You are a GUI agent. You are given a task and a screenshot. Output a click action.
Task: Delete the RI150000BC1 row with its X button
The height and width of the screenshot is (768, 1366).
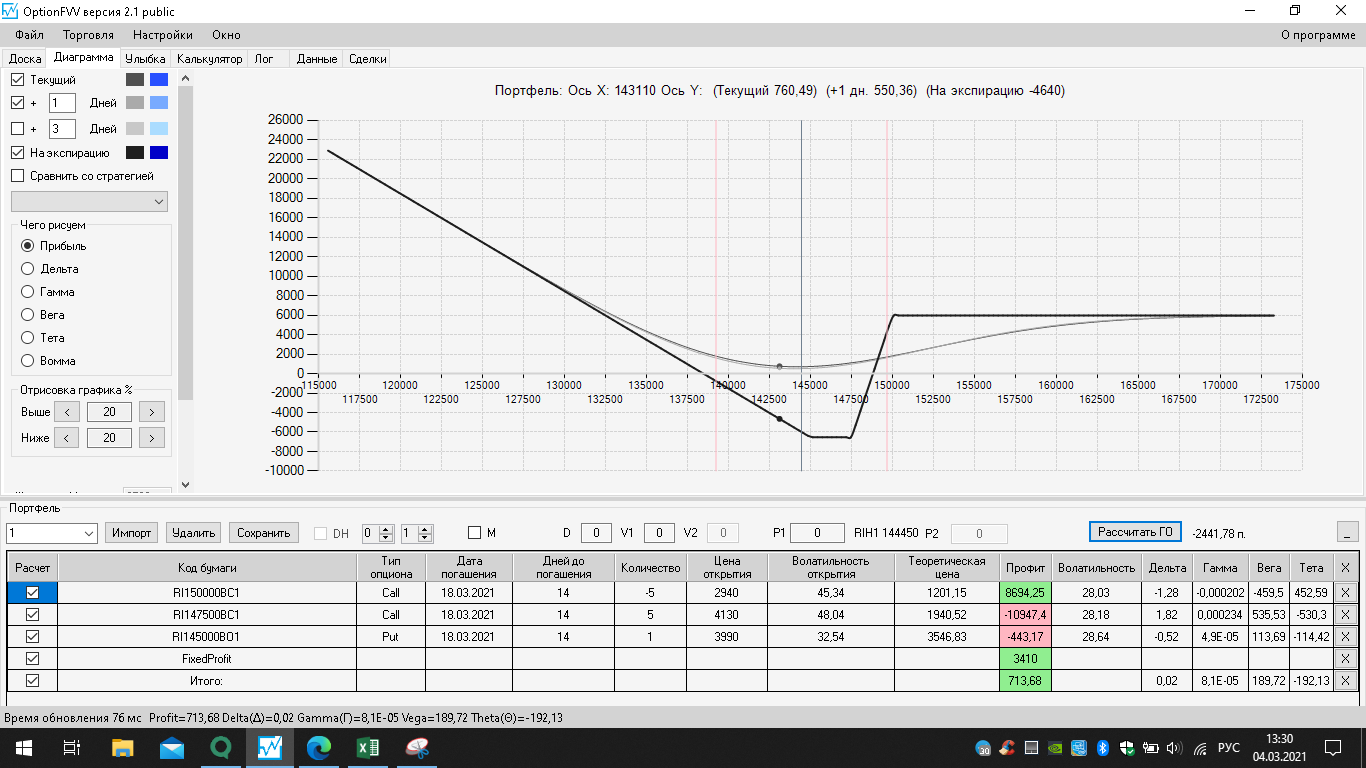[1345, 592]
